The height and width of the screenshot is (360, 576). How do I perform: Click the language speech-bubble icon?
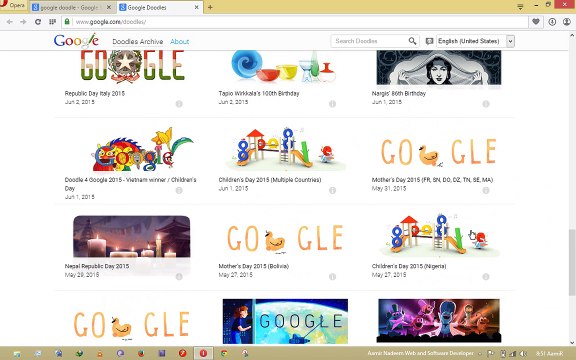429,41
